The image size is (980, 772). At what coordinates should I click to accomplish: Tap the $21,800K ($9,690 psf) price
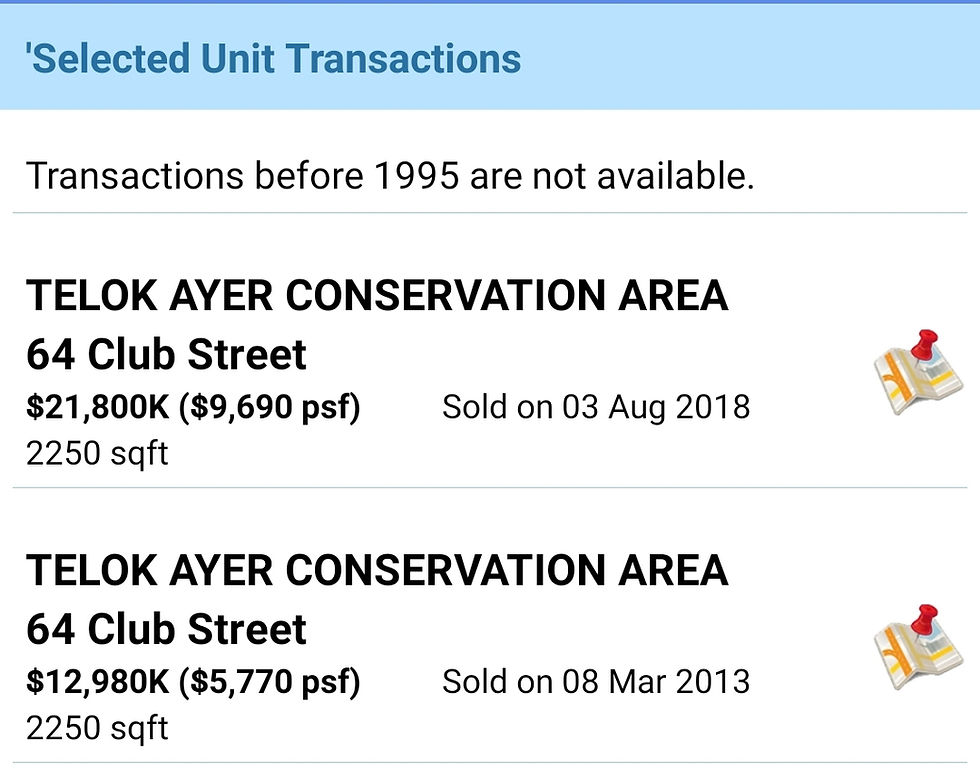point(193,407)
